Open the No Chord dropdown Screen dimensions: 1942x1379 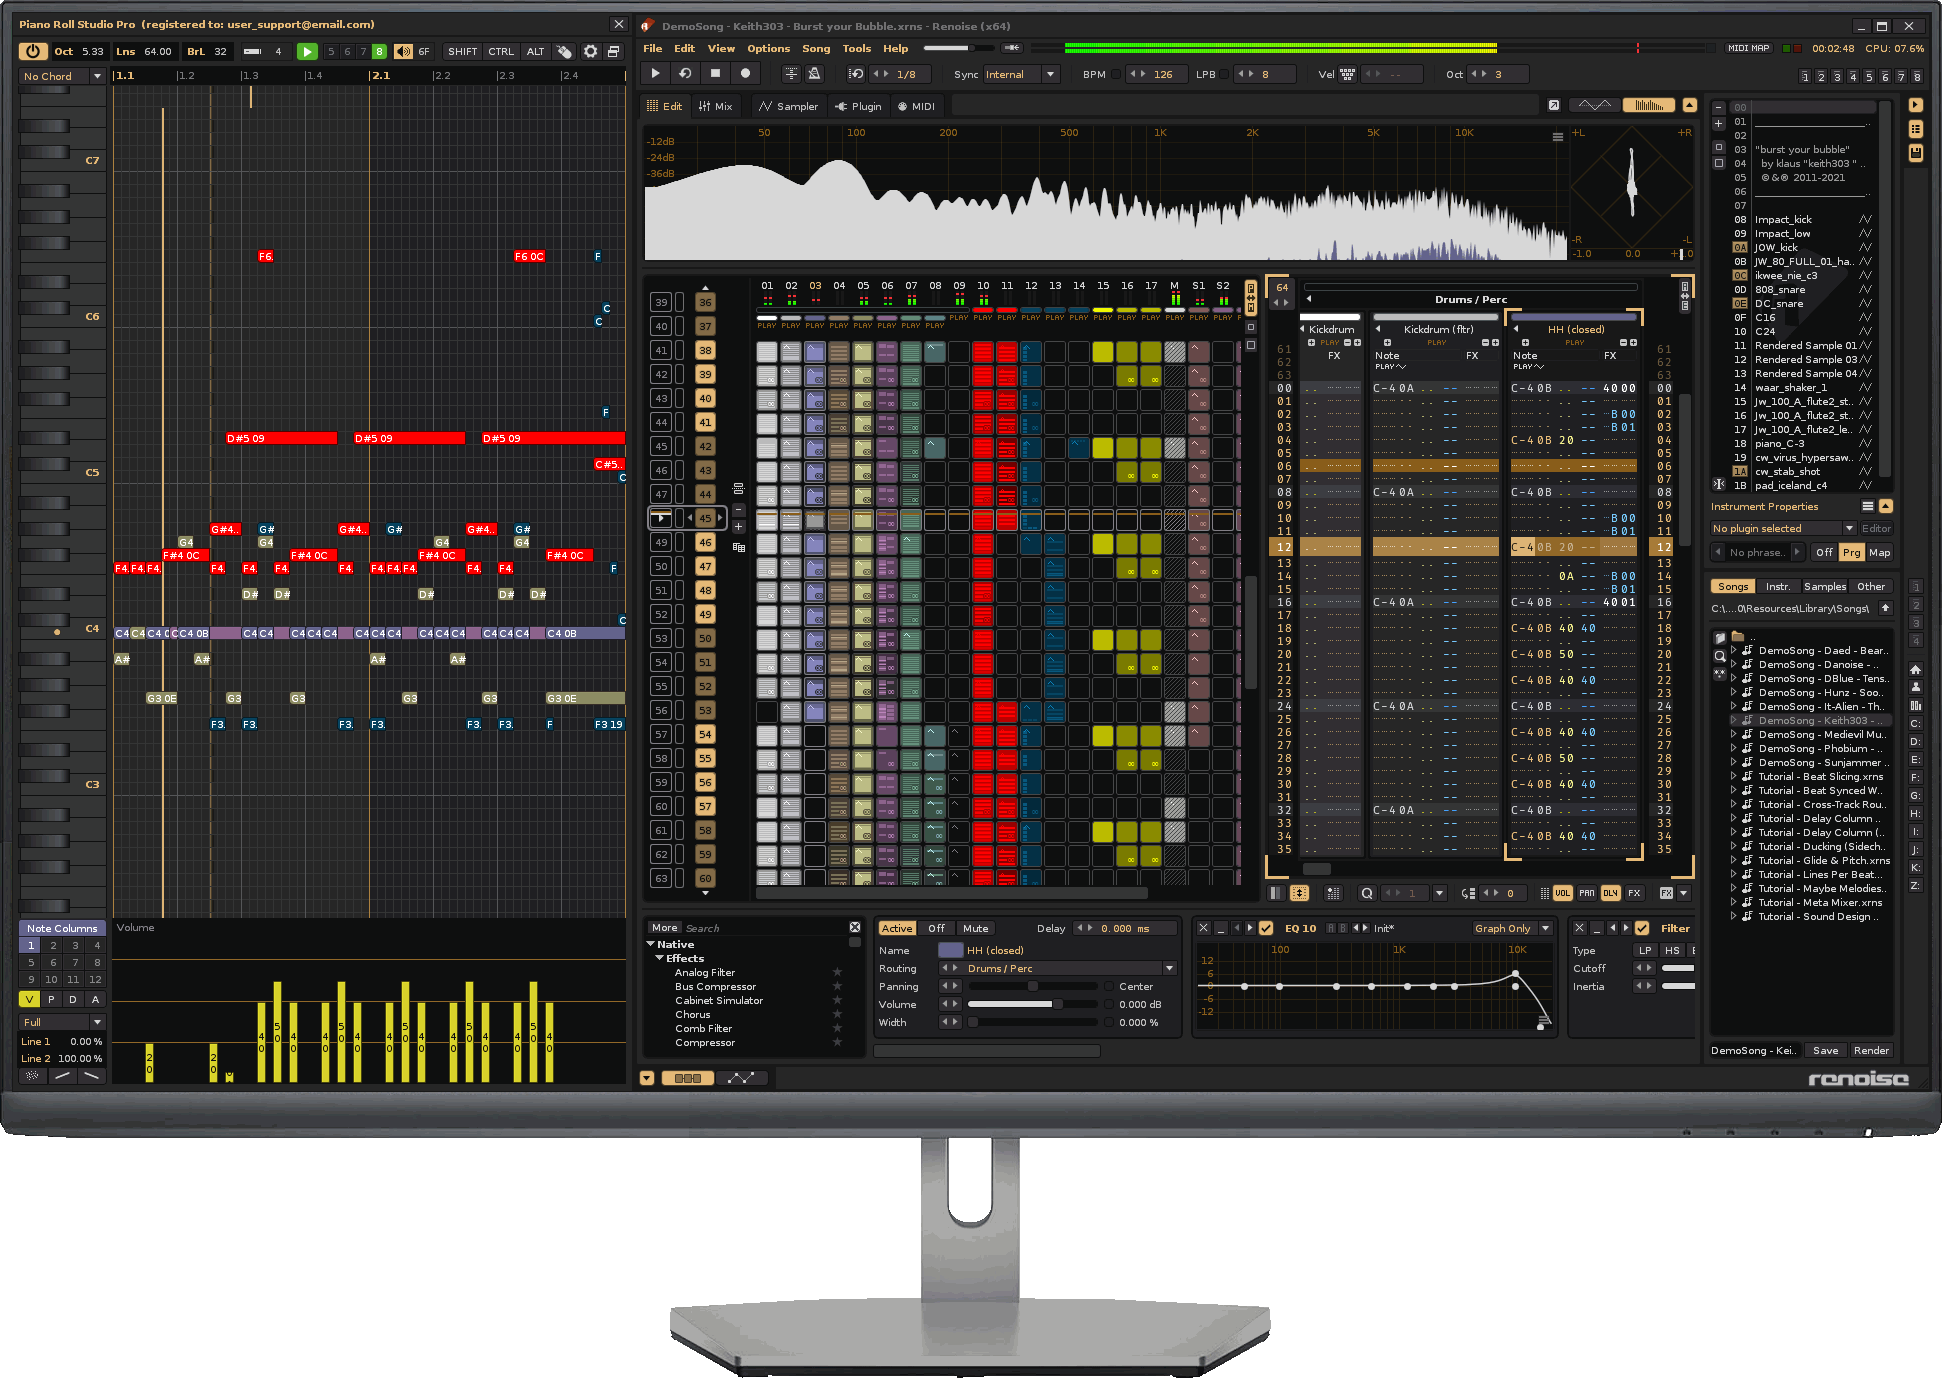(62, 76)
